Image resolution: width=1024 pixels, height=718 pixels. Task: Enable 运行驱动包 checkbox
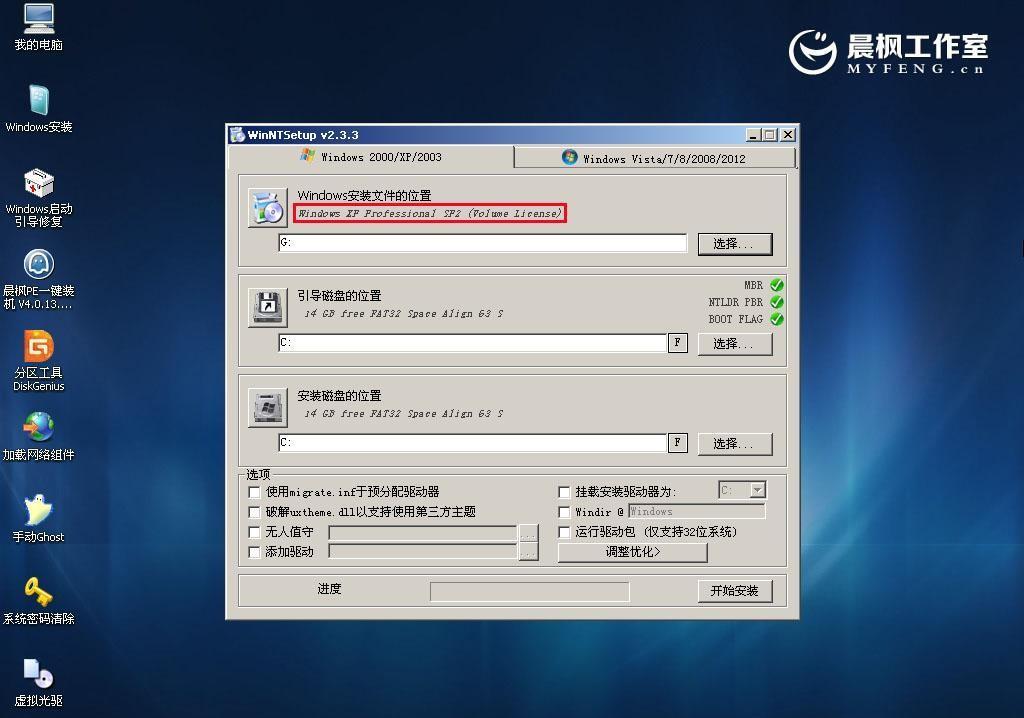(564, 532)
